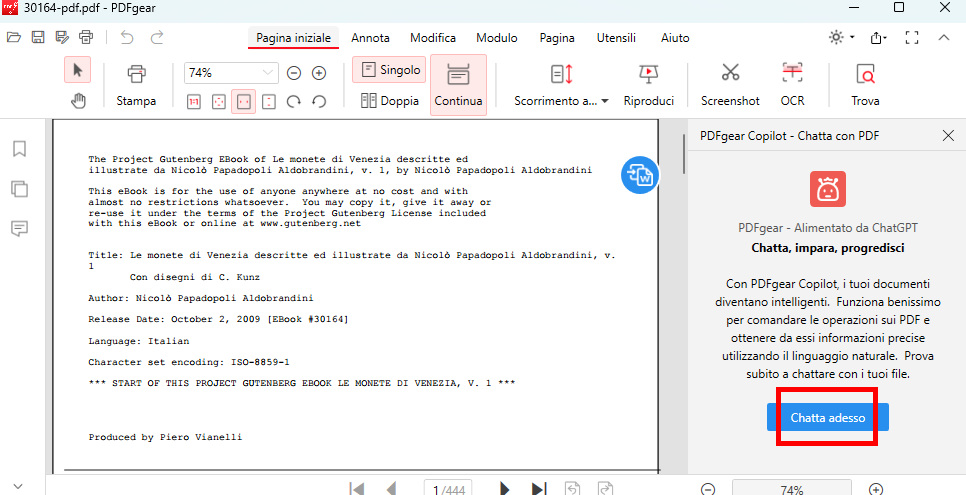This screenshot has width=966, height=495.
Task: Zoom out with the minus icon in ribbon
Action: pyautogui.click(x=294, y=73)
